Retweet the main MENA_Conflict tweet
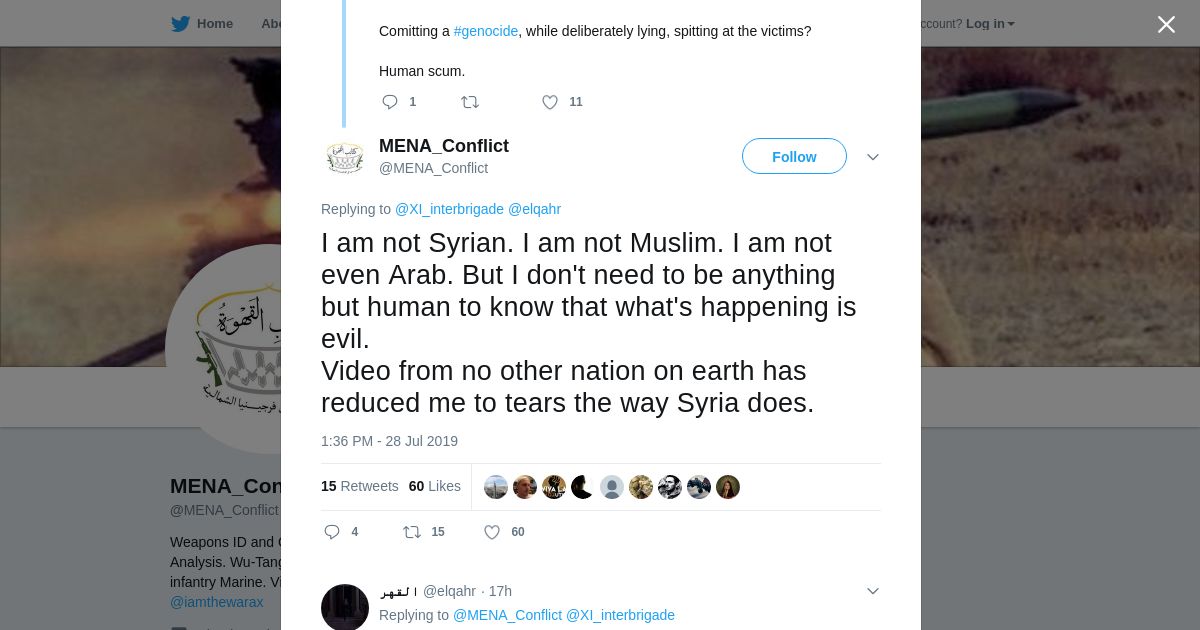The height and width of the screenshot is (630, 1200). click(x=412, y=532)
